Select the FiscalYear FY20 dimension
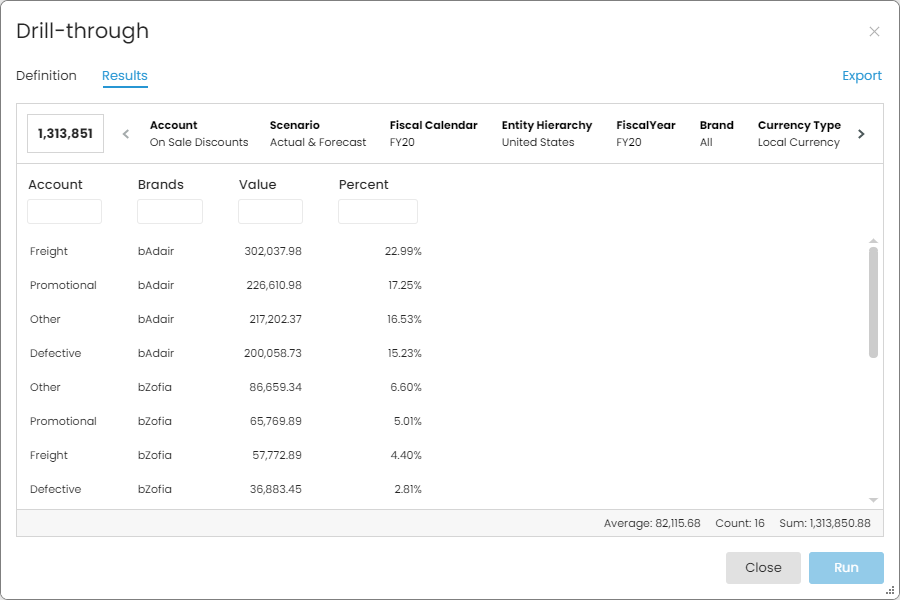This screenshot has height=600, width=900. [x=646, y=134]
